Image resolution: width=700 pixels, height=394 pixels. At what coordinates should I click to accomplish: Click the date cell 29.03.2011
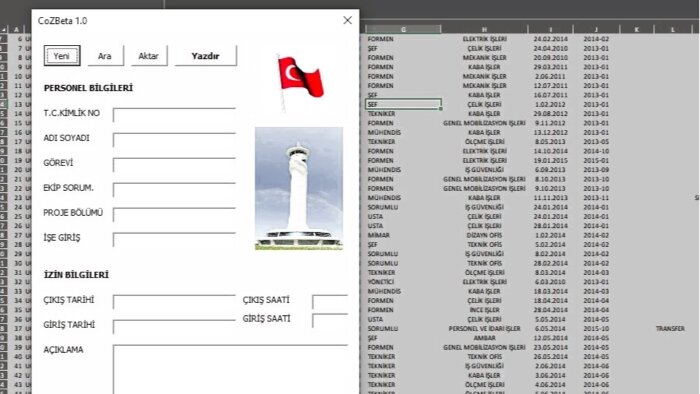(550, 67)
